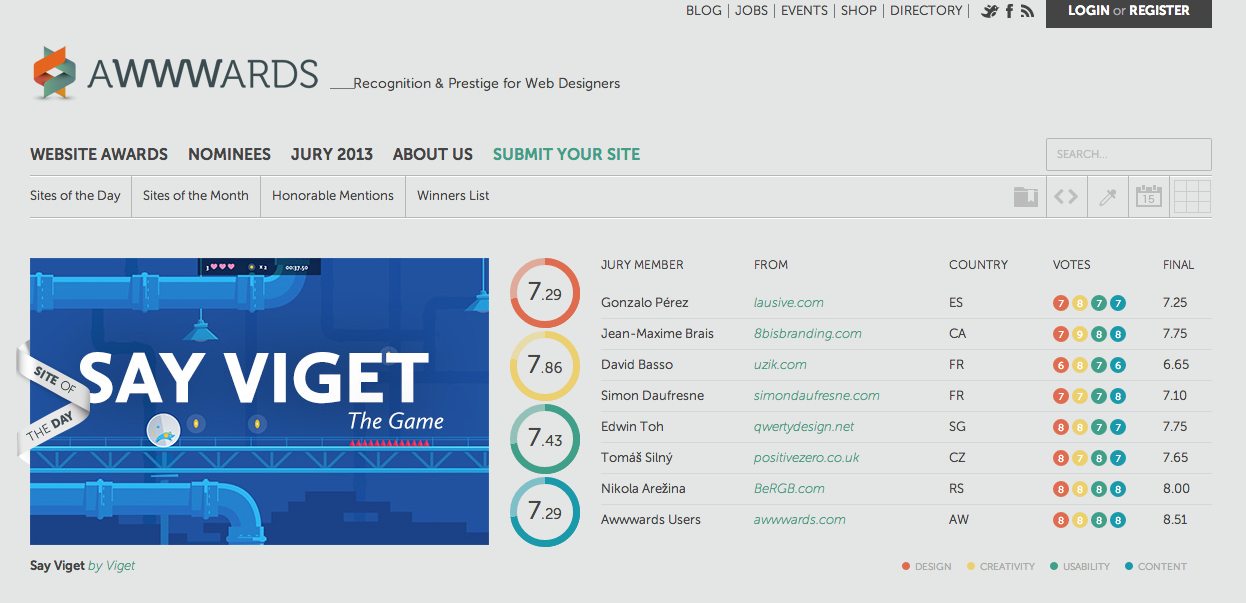Image resolution: width=1246 pixels, height=603 pixels.
Task: Visit qwertydesign.net link
Action: pos(804,427)
